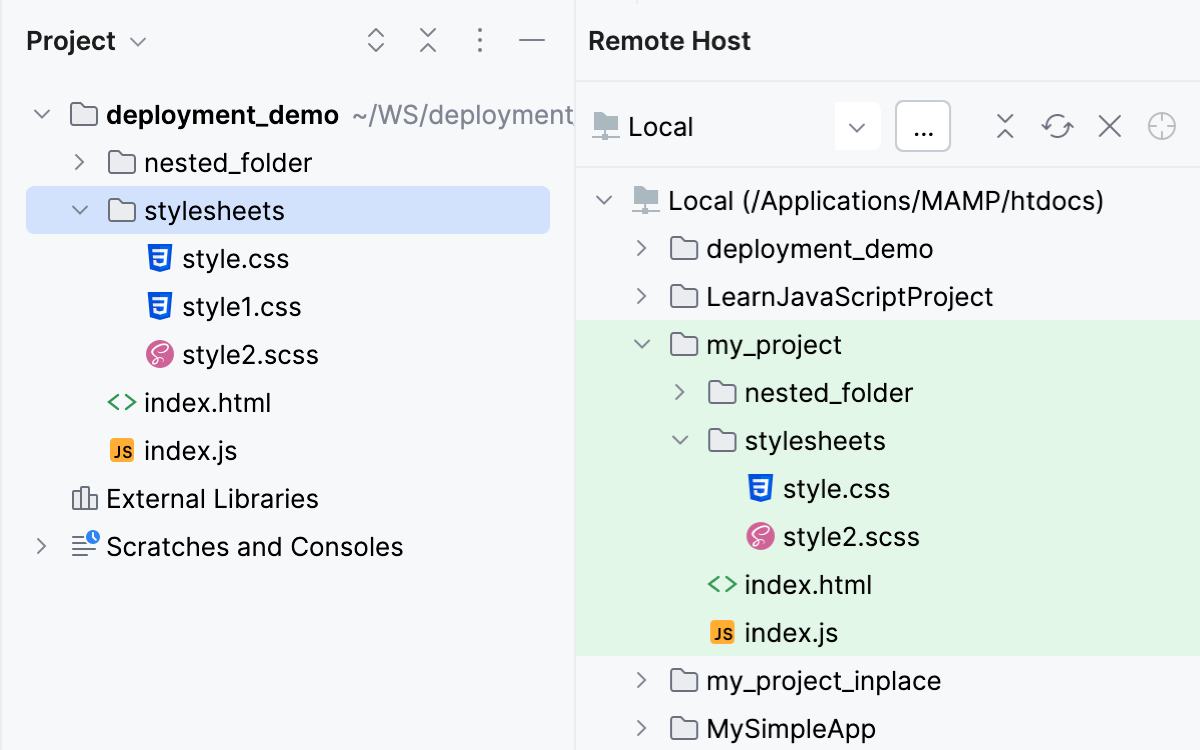The width and height of the screenshot is (1200, 750).
Task: Open the Local server dropdown
Action: pos(856,127)
